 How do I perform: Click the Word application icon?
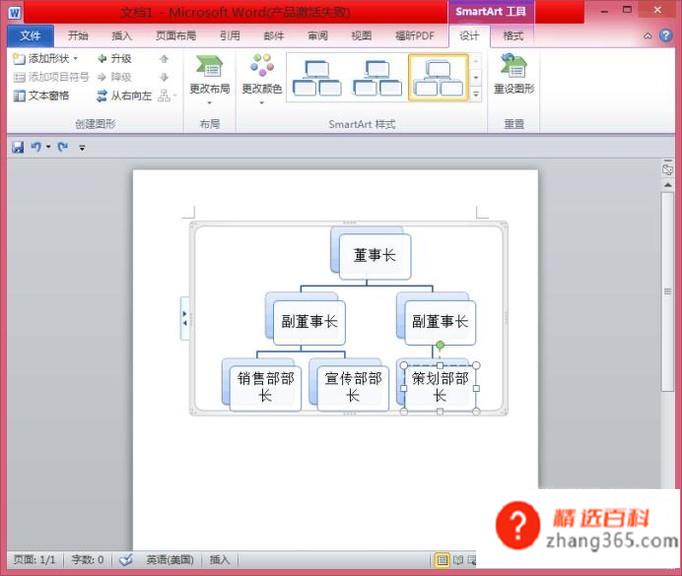point(14,12)
